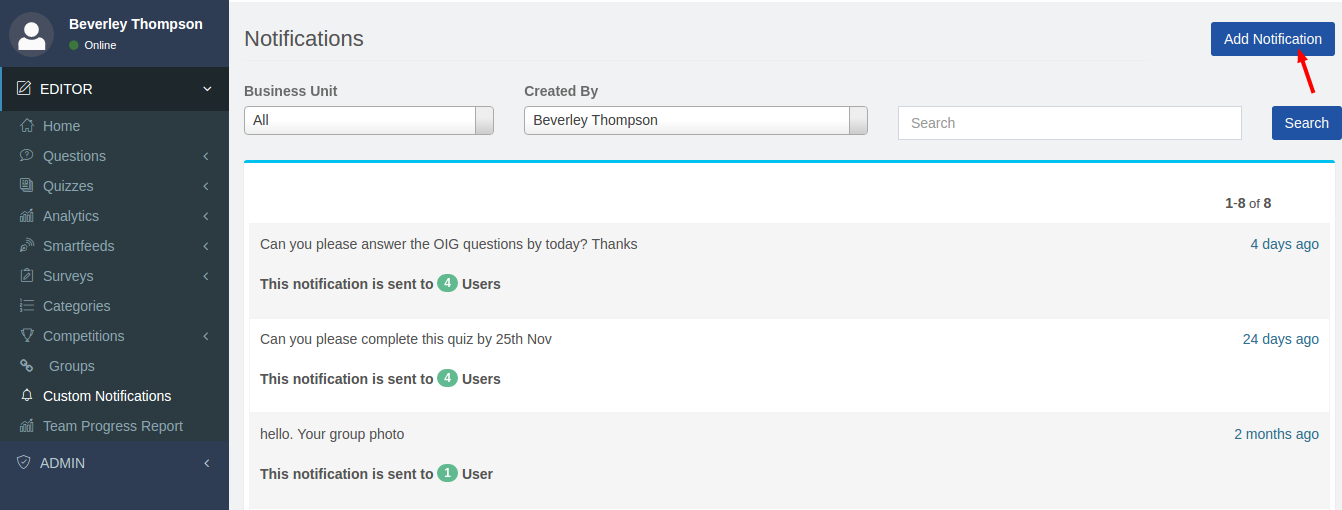1342x510 pixels.
Task: Click the Quizzes icon in sidebar
Action: [x=27, y=186]
